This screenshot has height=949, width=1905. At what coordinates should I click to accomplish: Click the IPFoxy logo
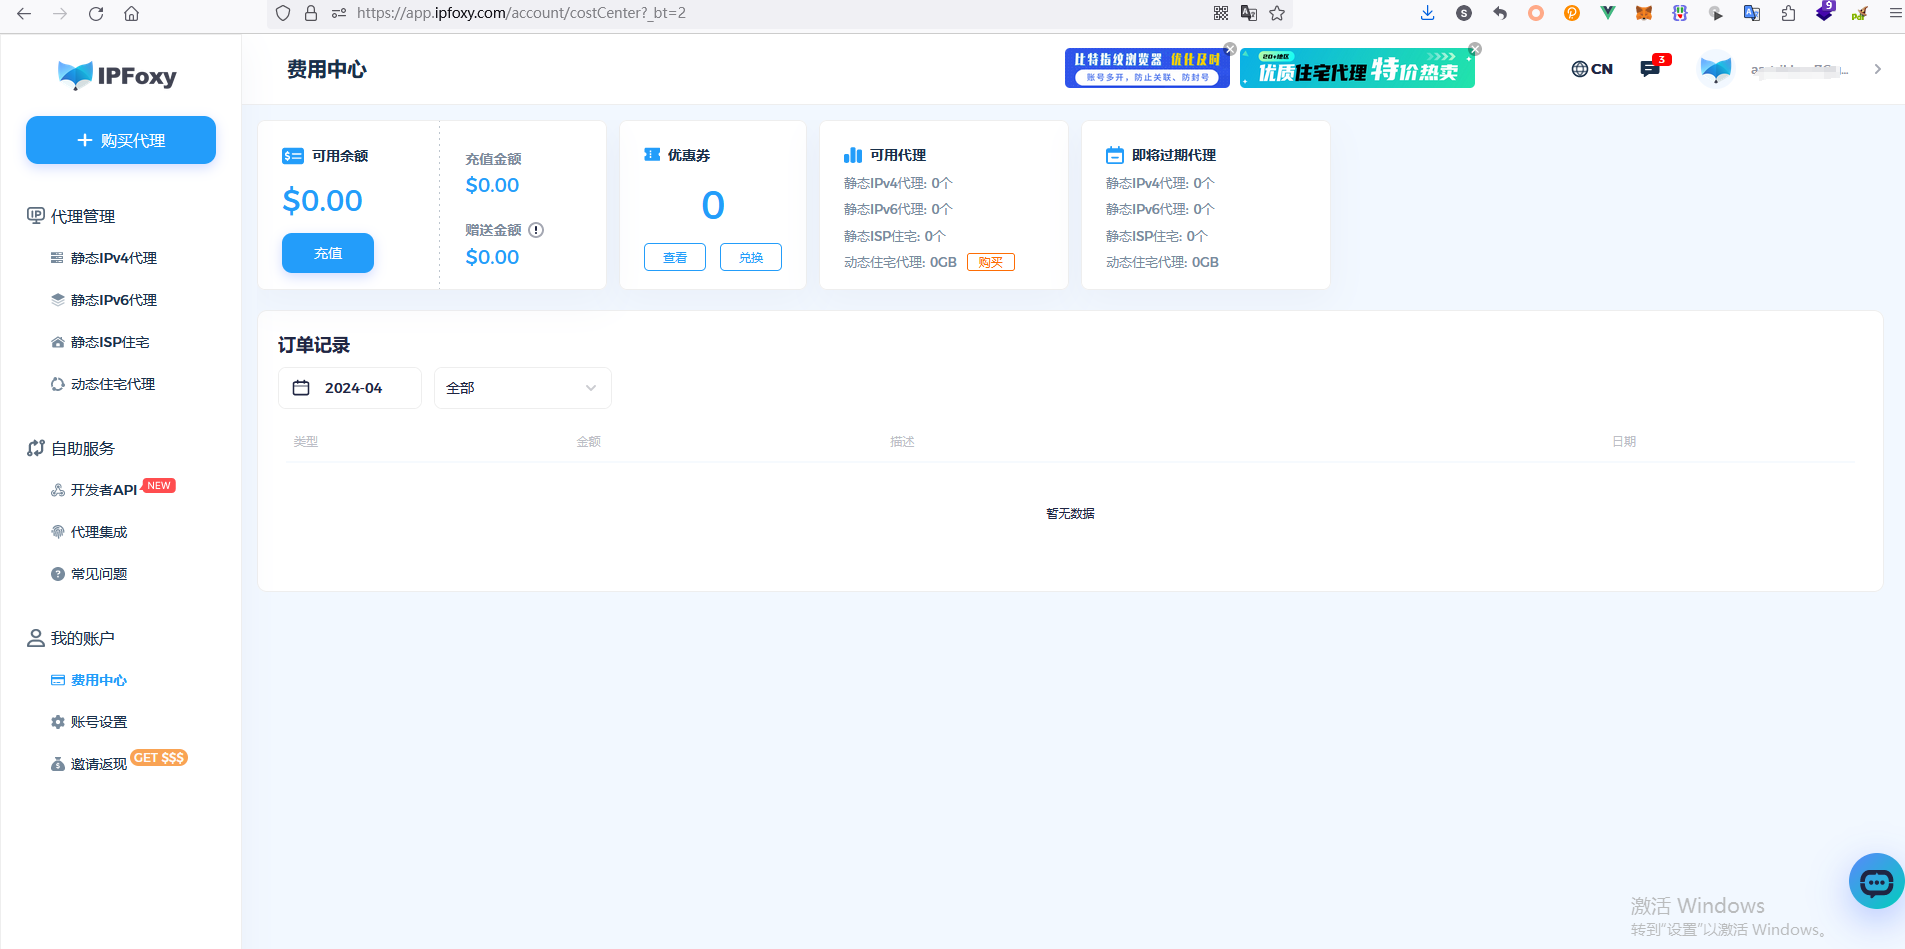coord(118,75)
